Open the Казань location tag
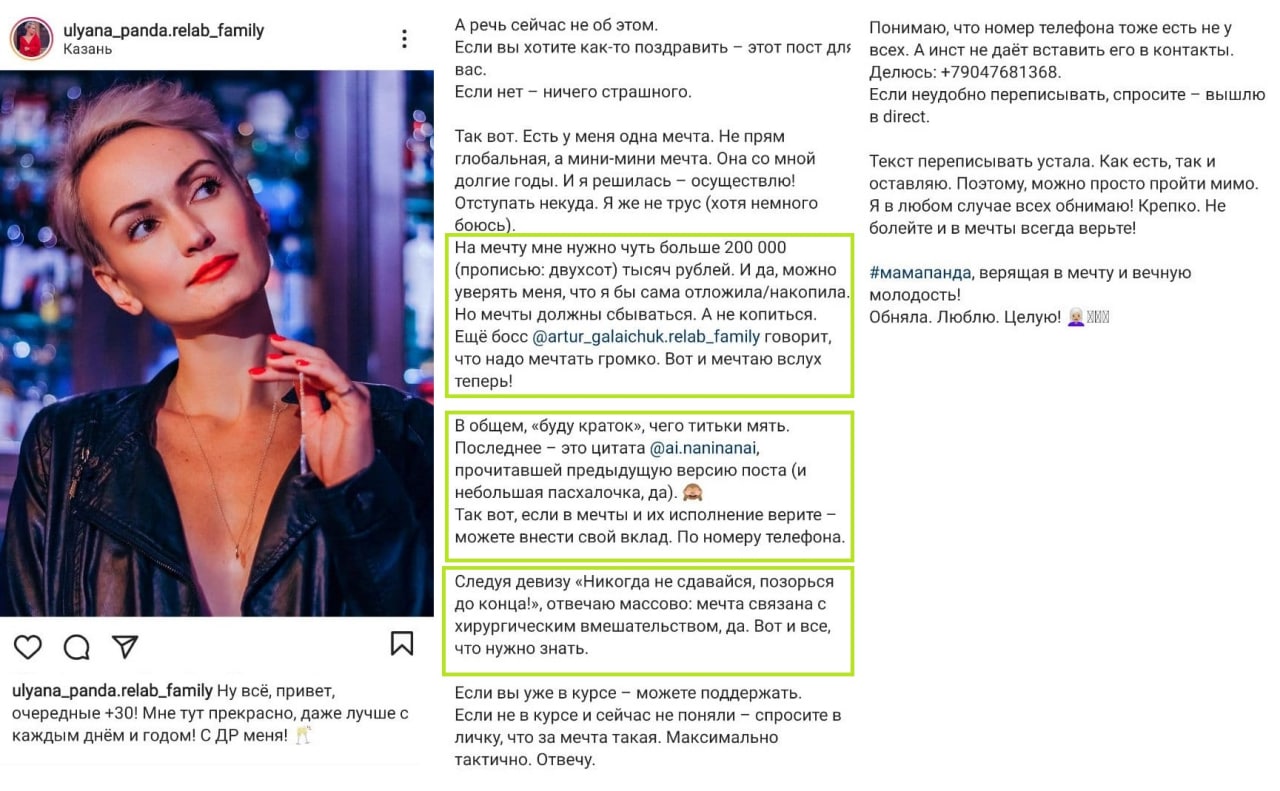 [x=87, y=49]
